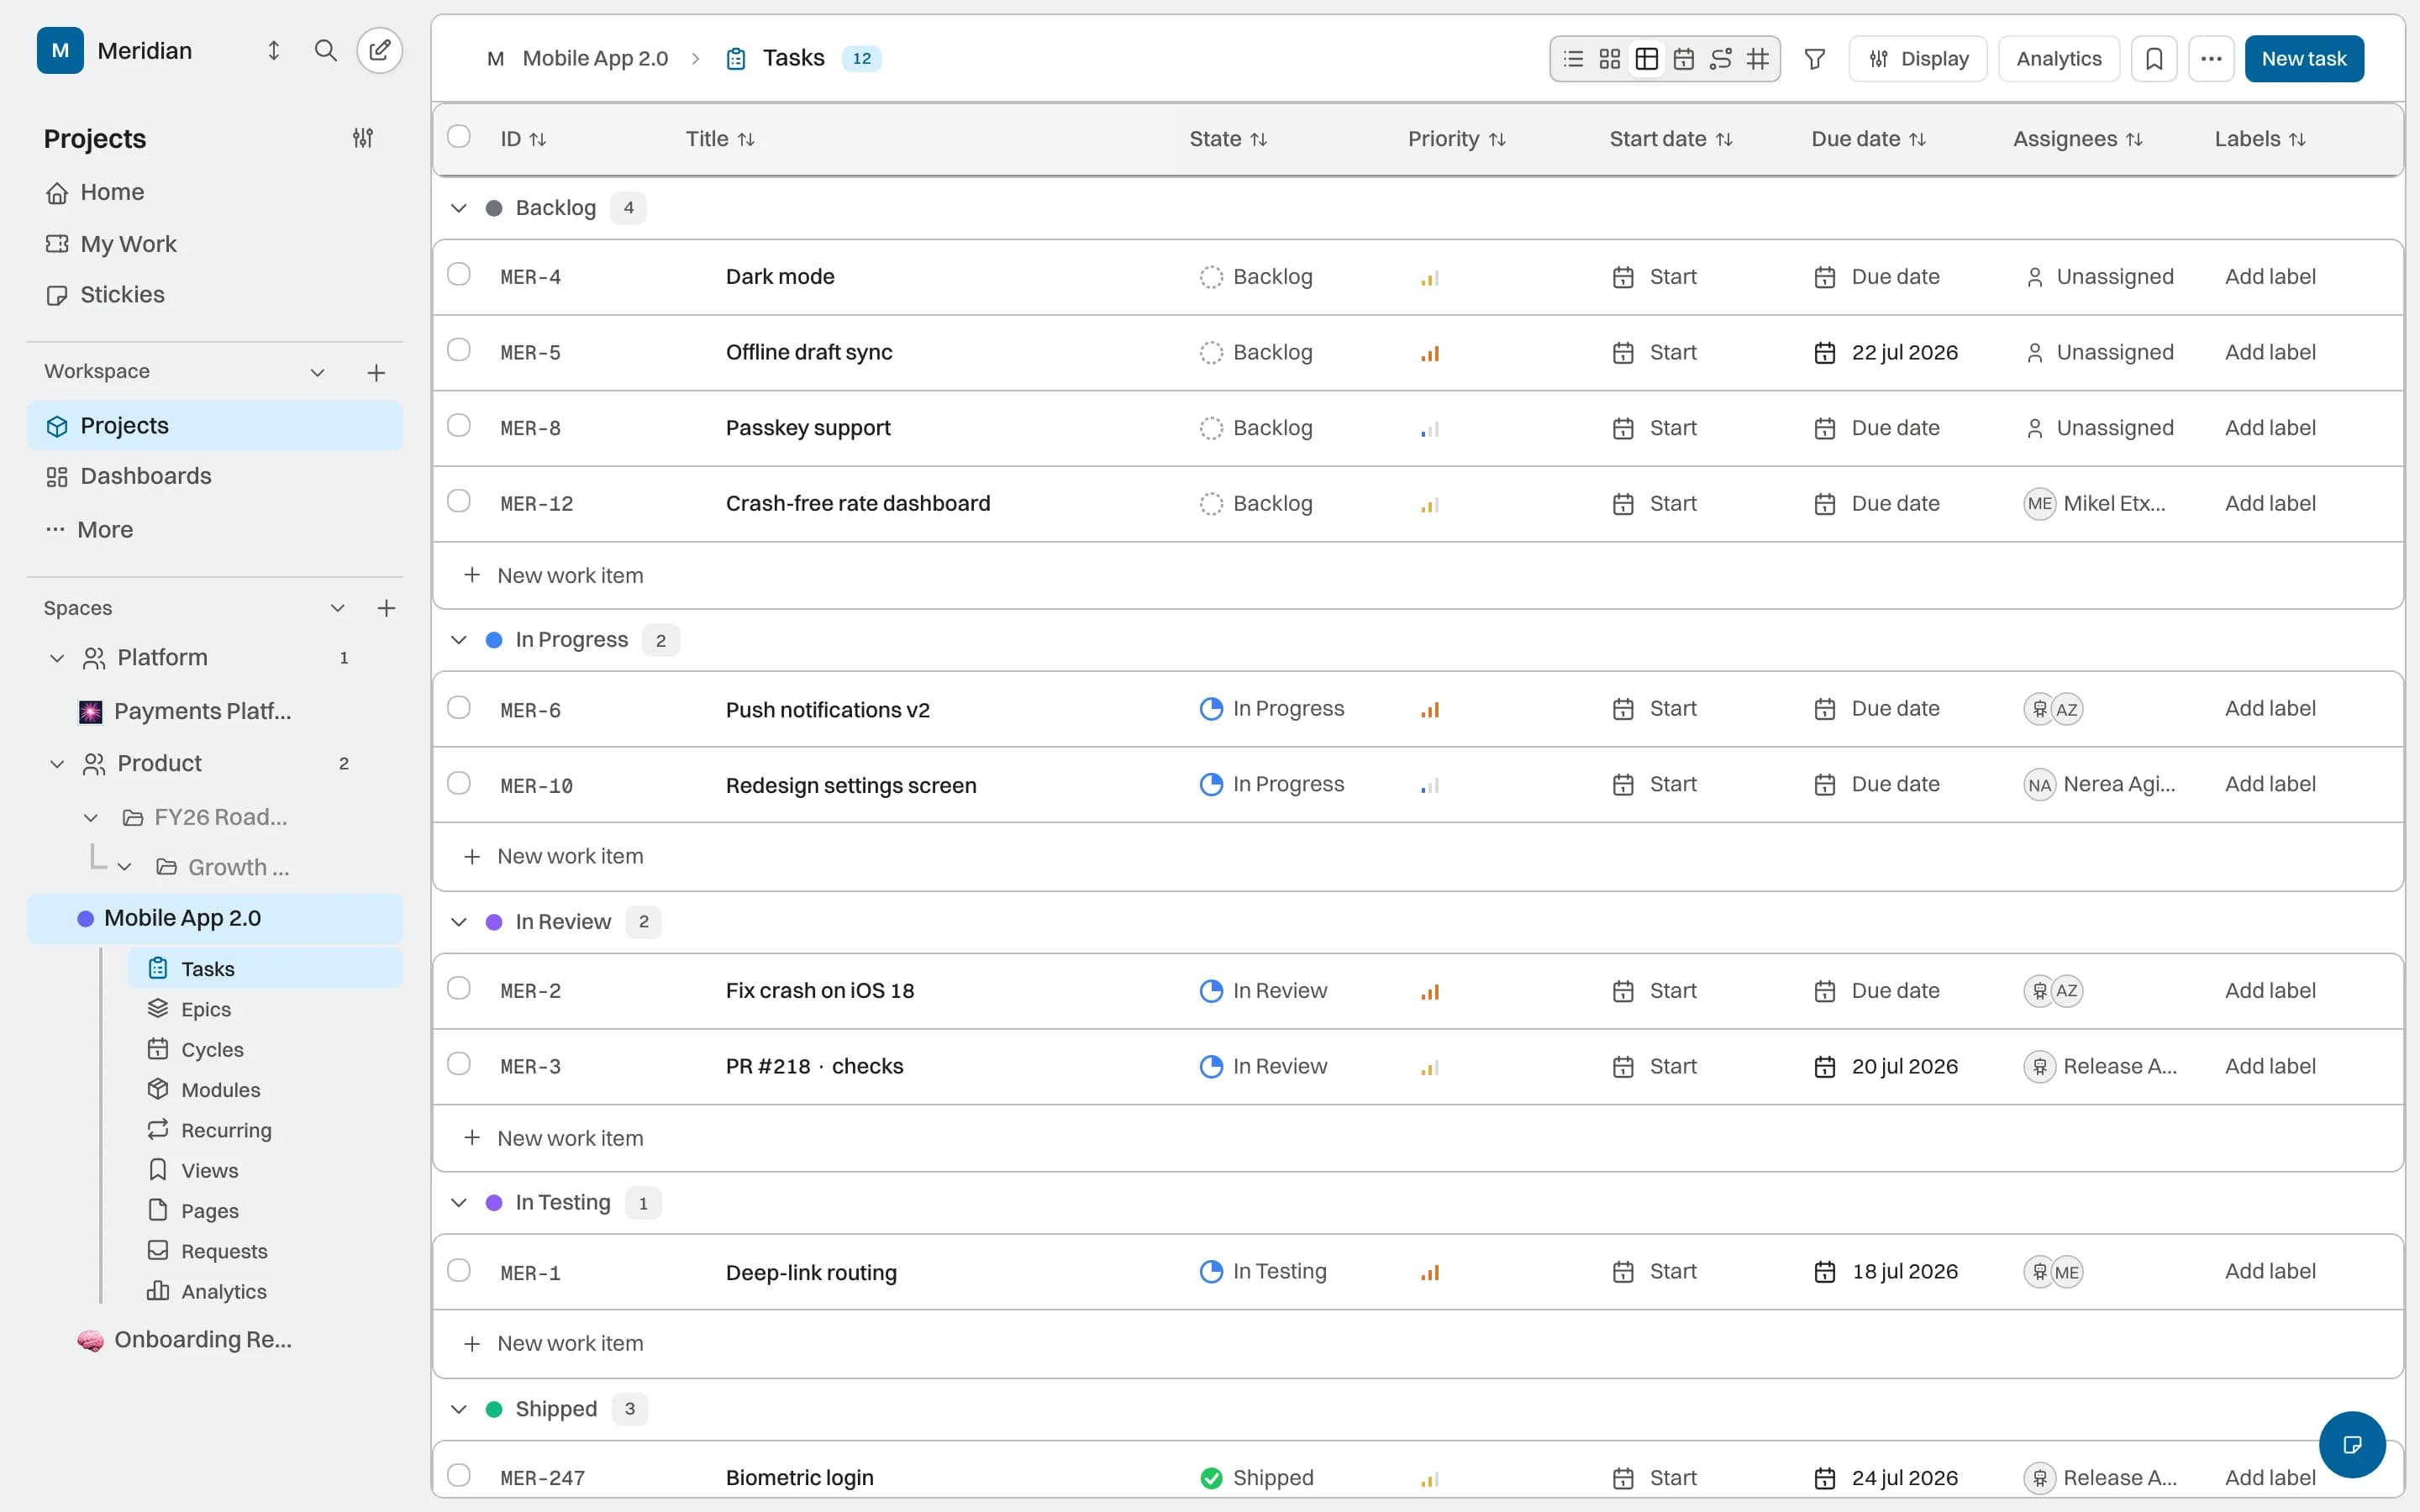2420x1512 pixels.
Task: Open projects filter settings sliders icon
Action: coord(363,138)
